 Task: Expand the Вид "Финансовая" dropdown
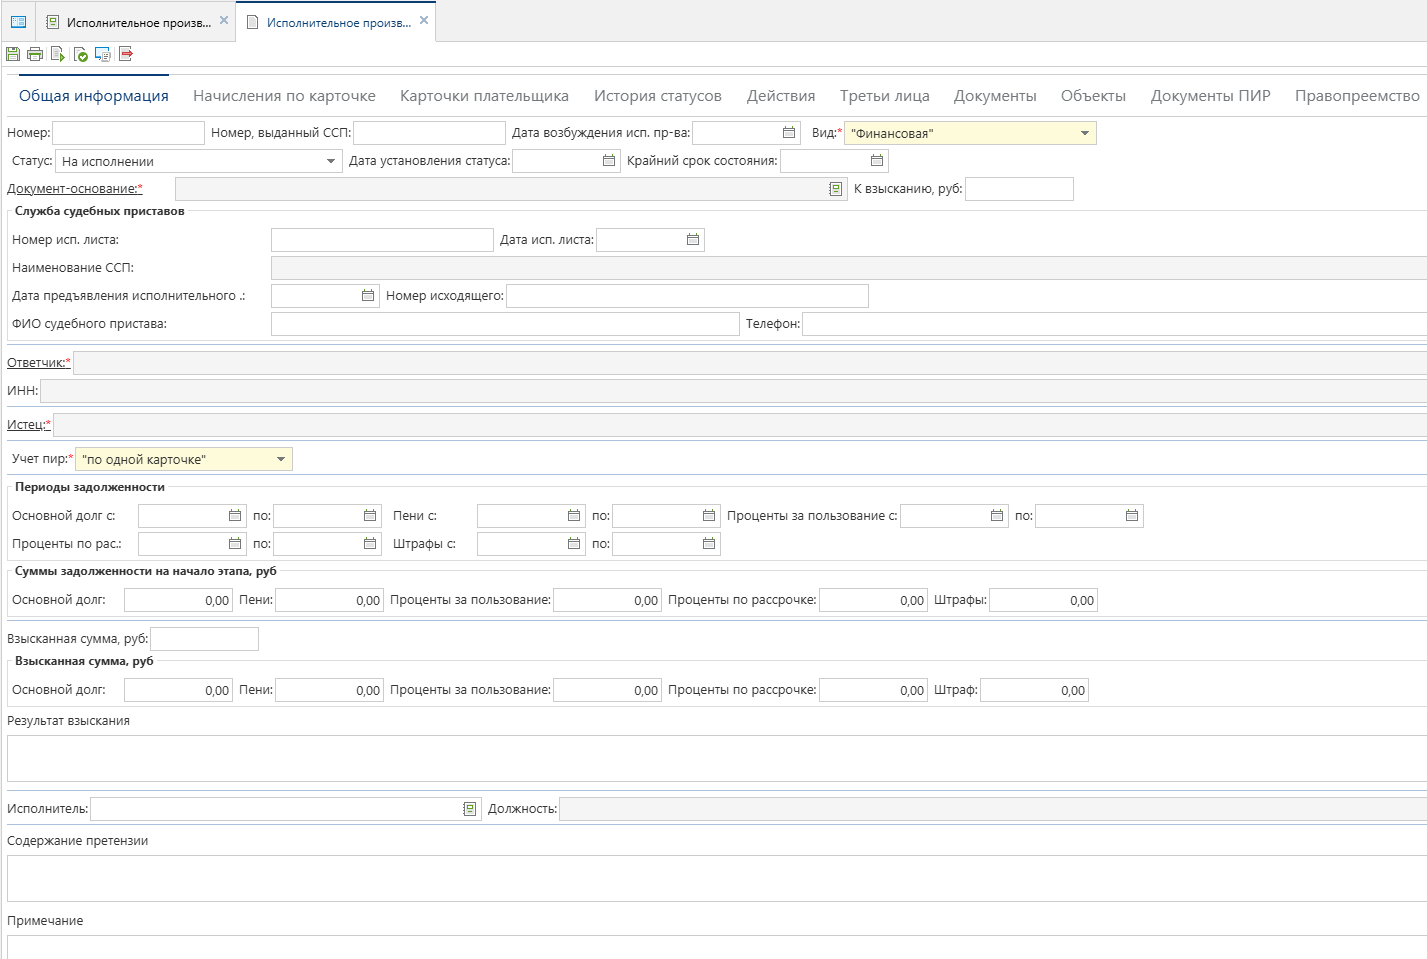click(x=1085, y=133)
